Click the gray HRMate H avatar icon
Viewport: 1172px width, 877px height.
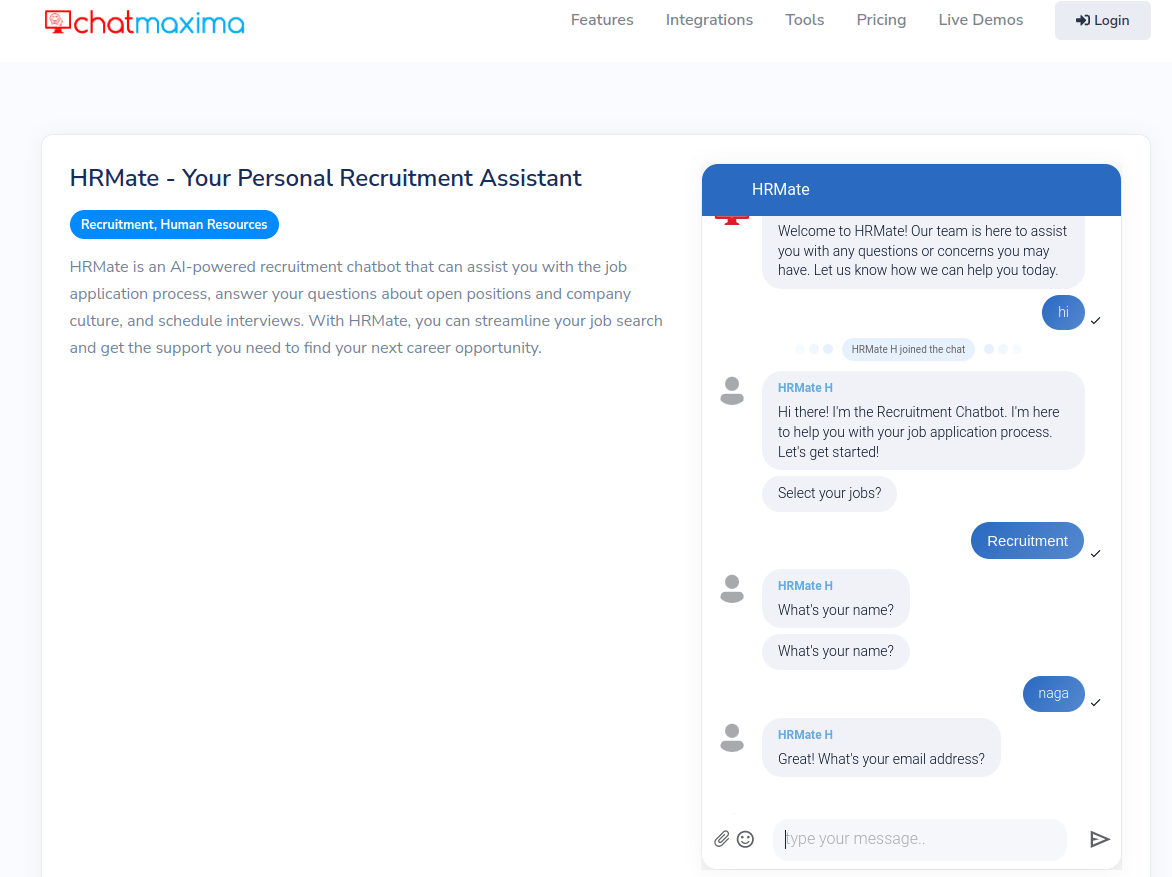(732, 390)
